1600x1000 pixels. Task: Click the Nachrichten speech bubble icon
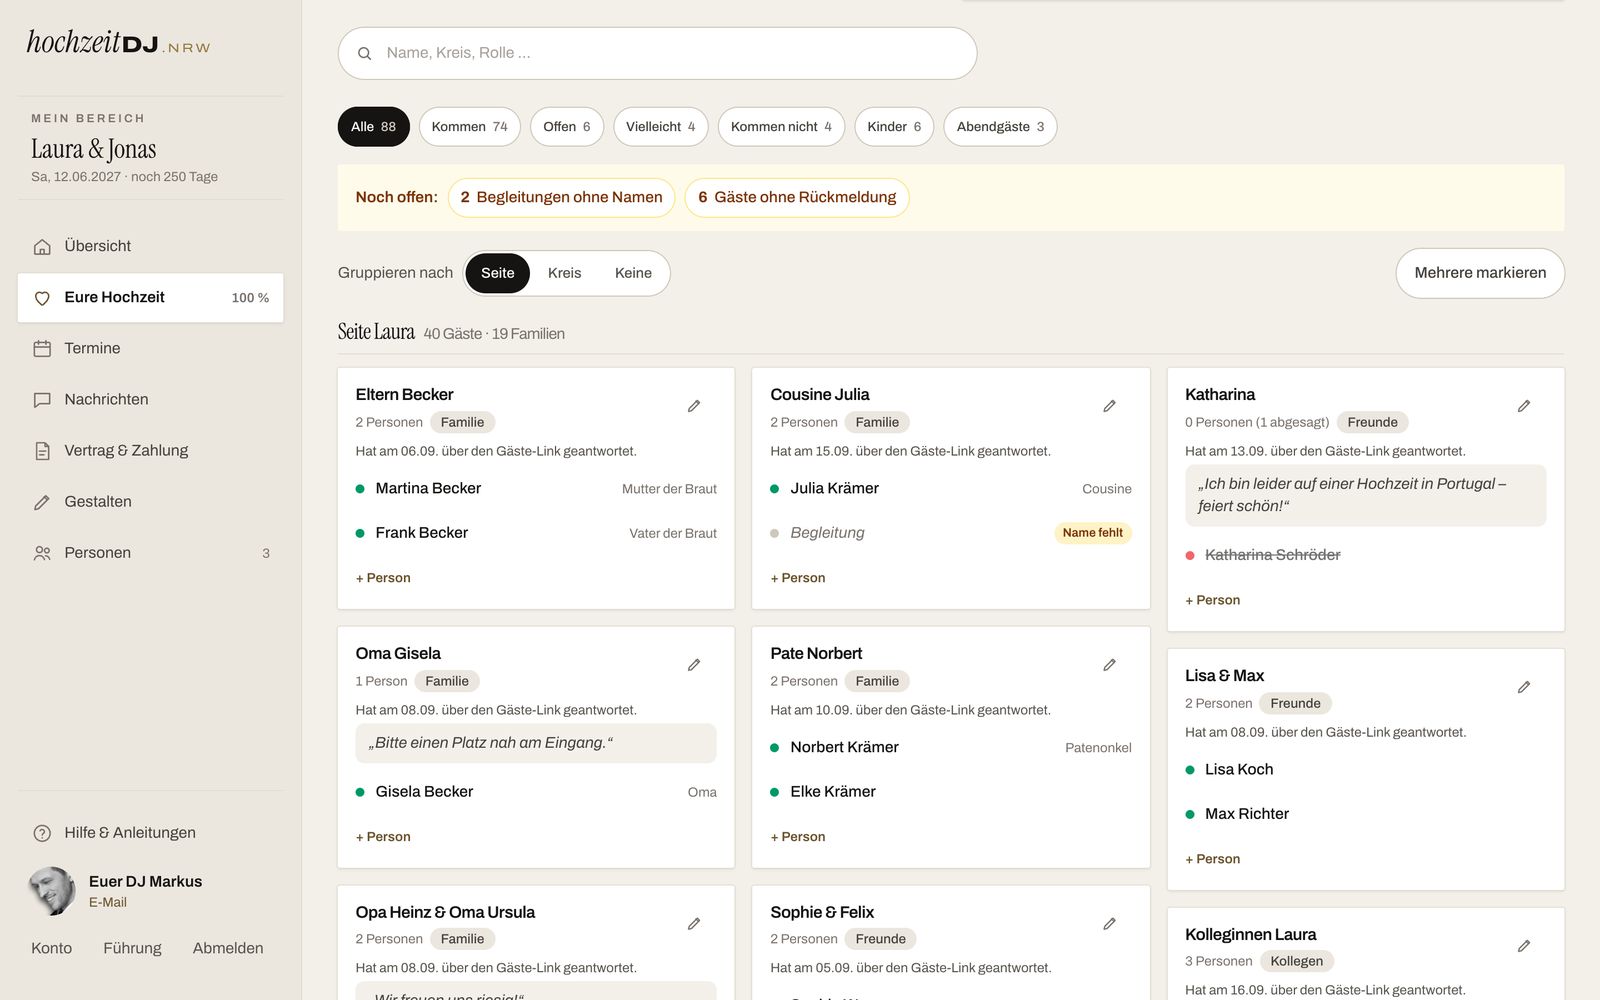[42, 400]
